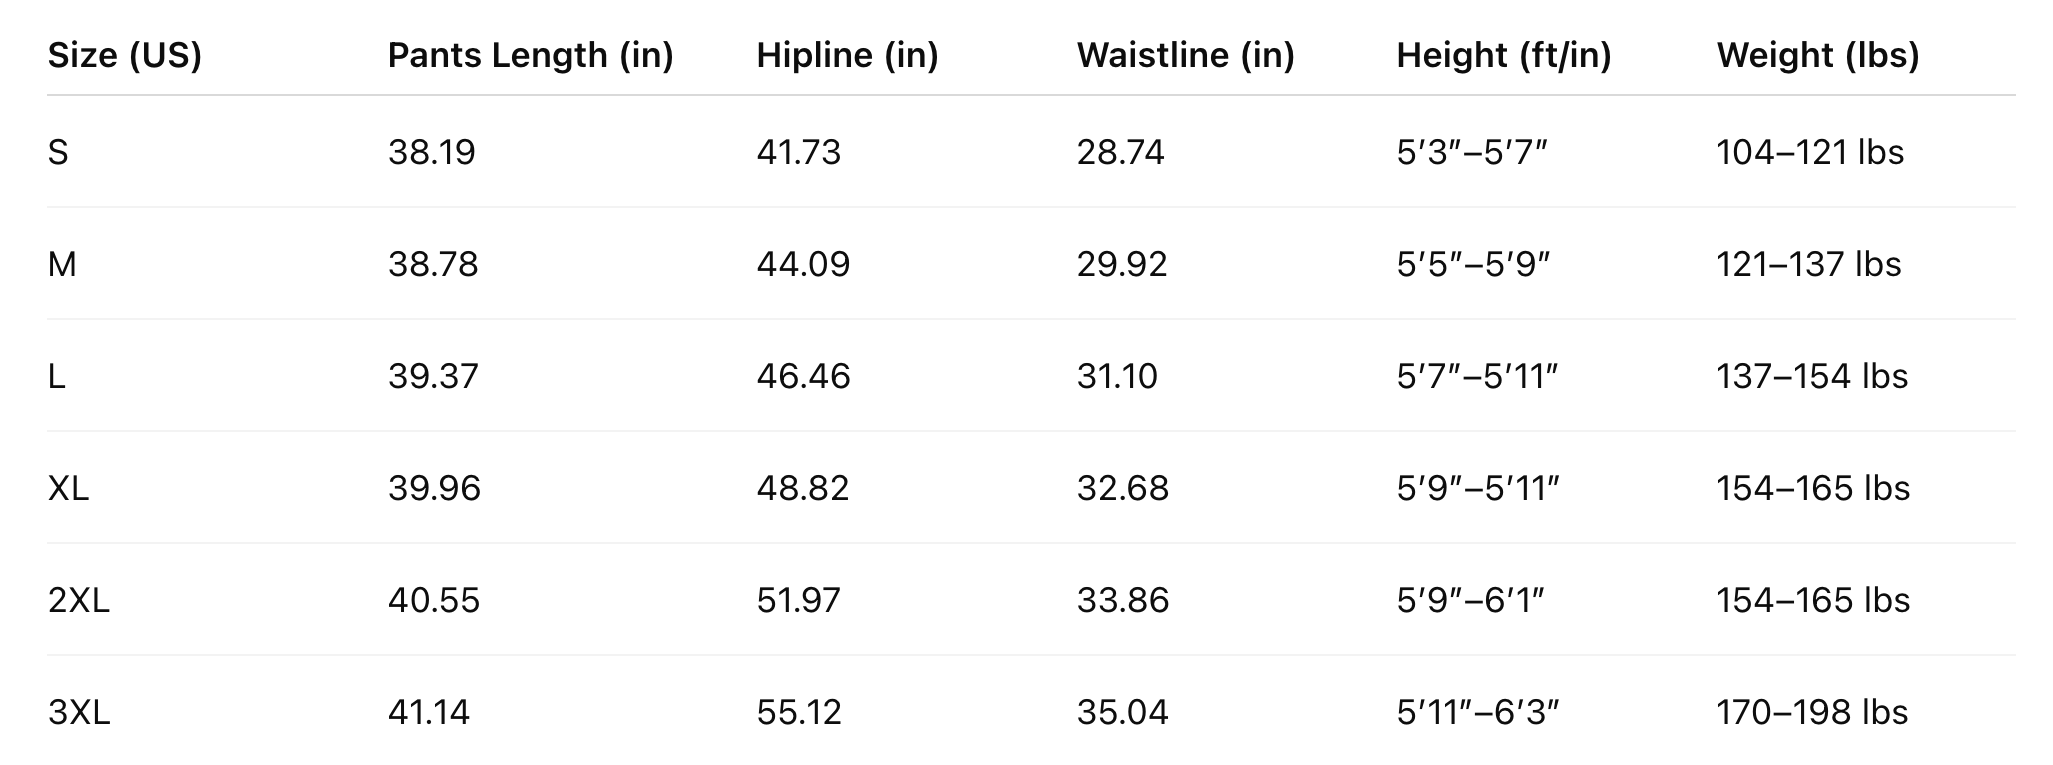Select the 2XL height 5′9″–6′1″

[1470, 600]
